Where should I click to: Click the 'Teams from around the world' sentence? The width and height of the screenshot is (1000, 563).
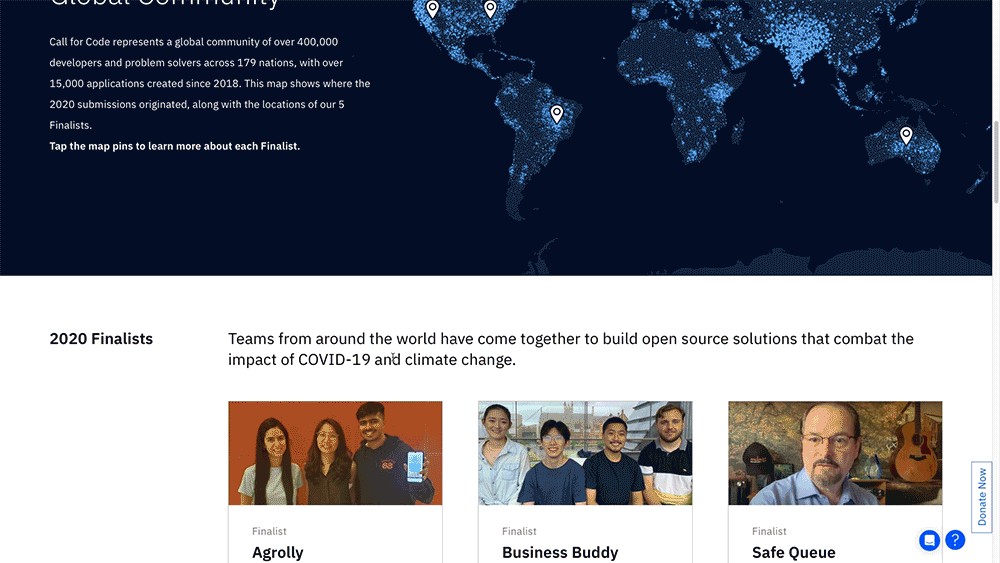click(571, 349)
